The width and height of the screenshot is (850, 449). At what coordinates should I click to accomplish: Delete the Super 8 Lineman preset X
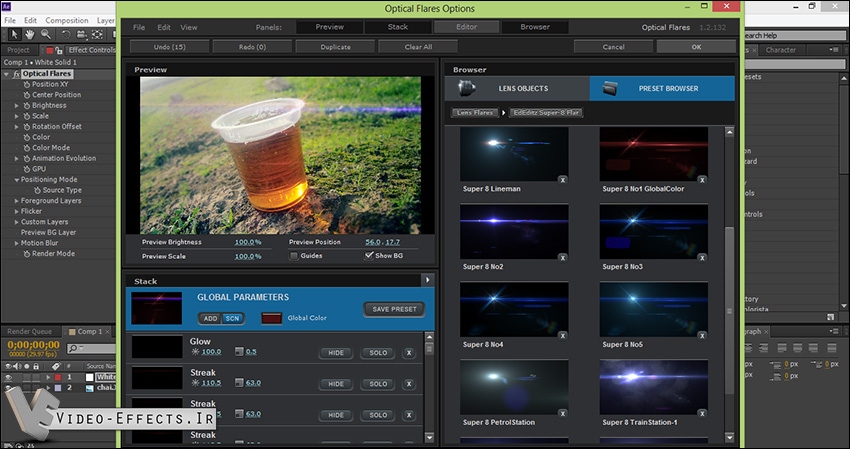[x=563, y=180]
